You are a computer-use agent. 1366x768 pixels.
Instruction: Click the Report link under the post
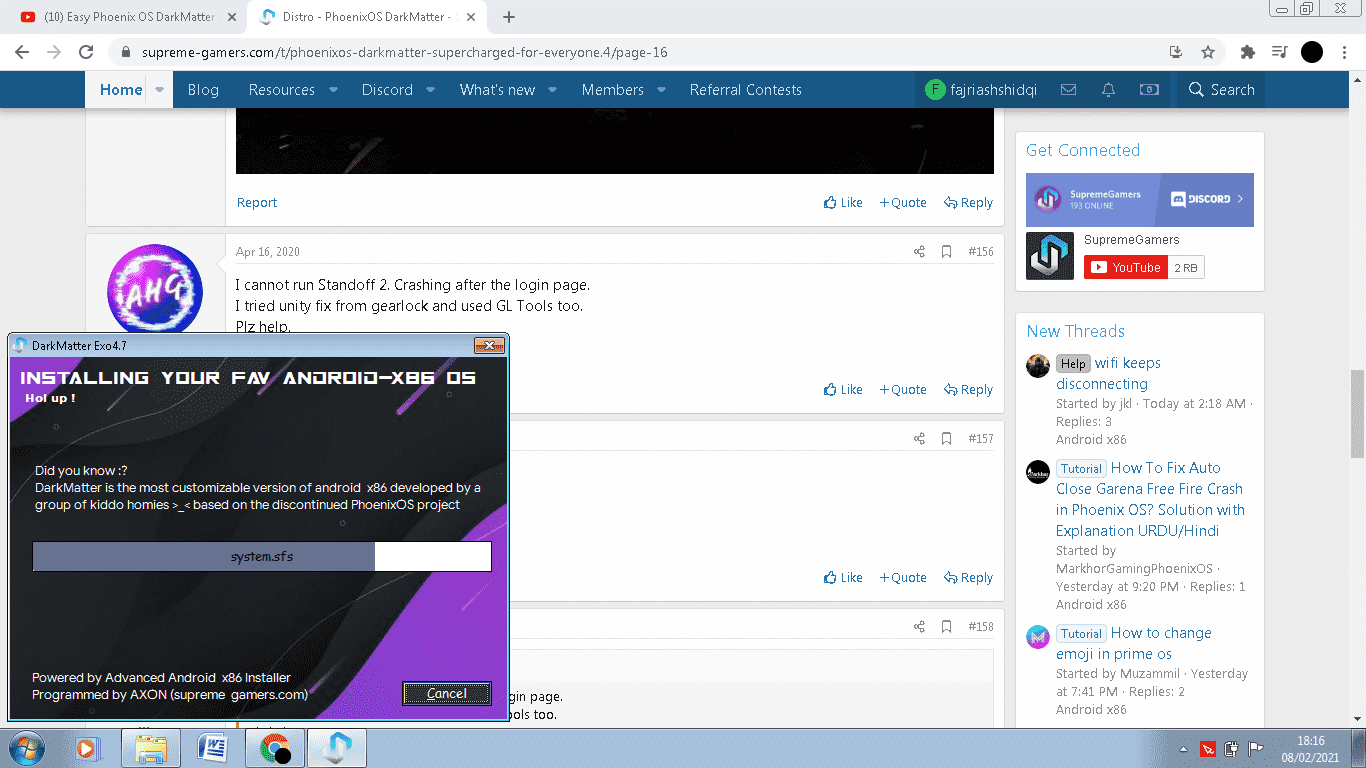point(257,202)
